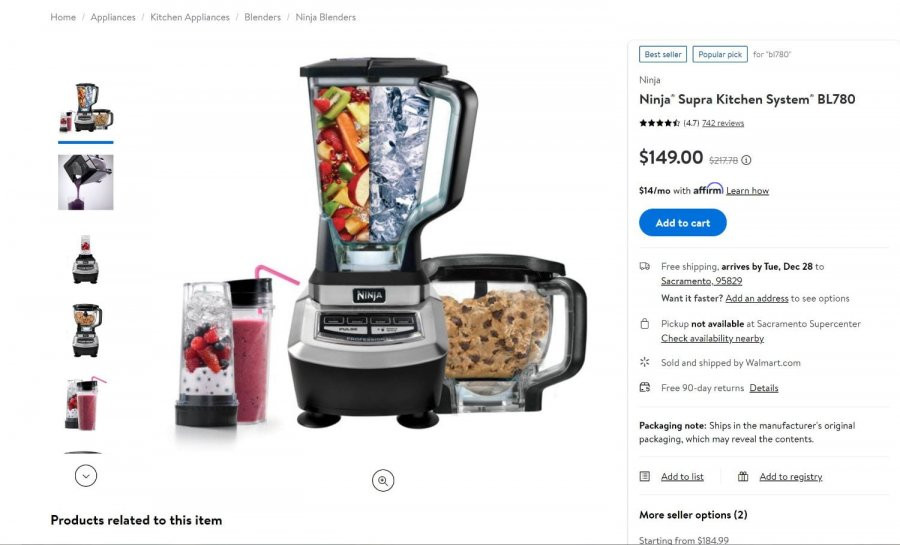Click the zoom magnifier icon under product image
This screenshot has width=900, height=545.
[383, 480]
